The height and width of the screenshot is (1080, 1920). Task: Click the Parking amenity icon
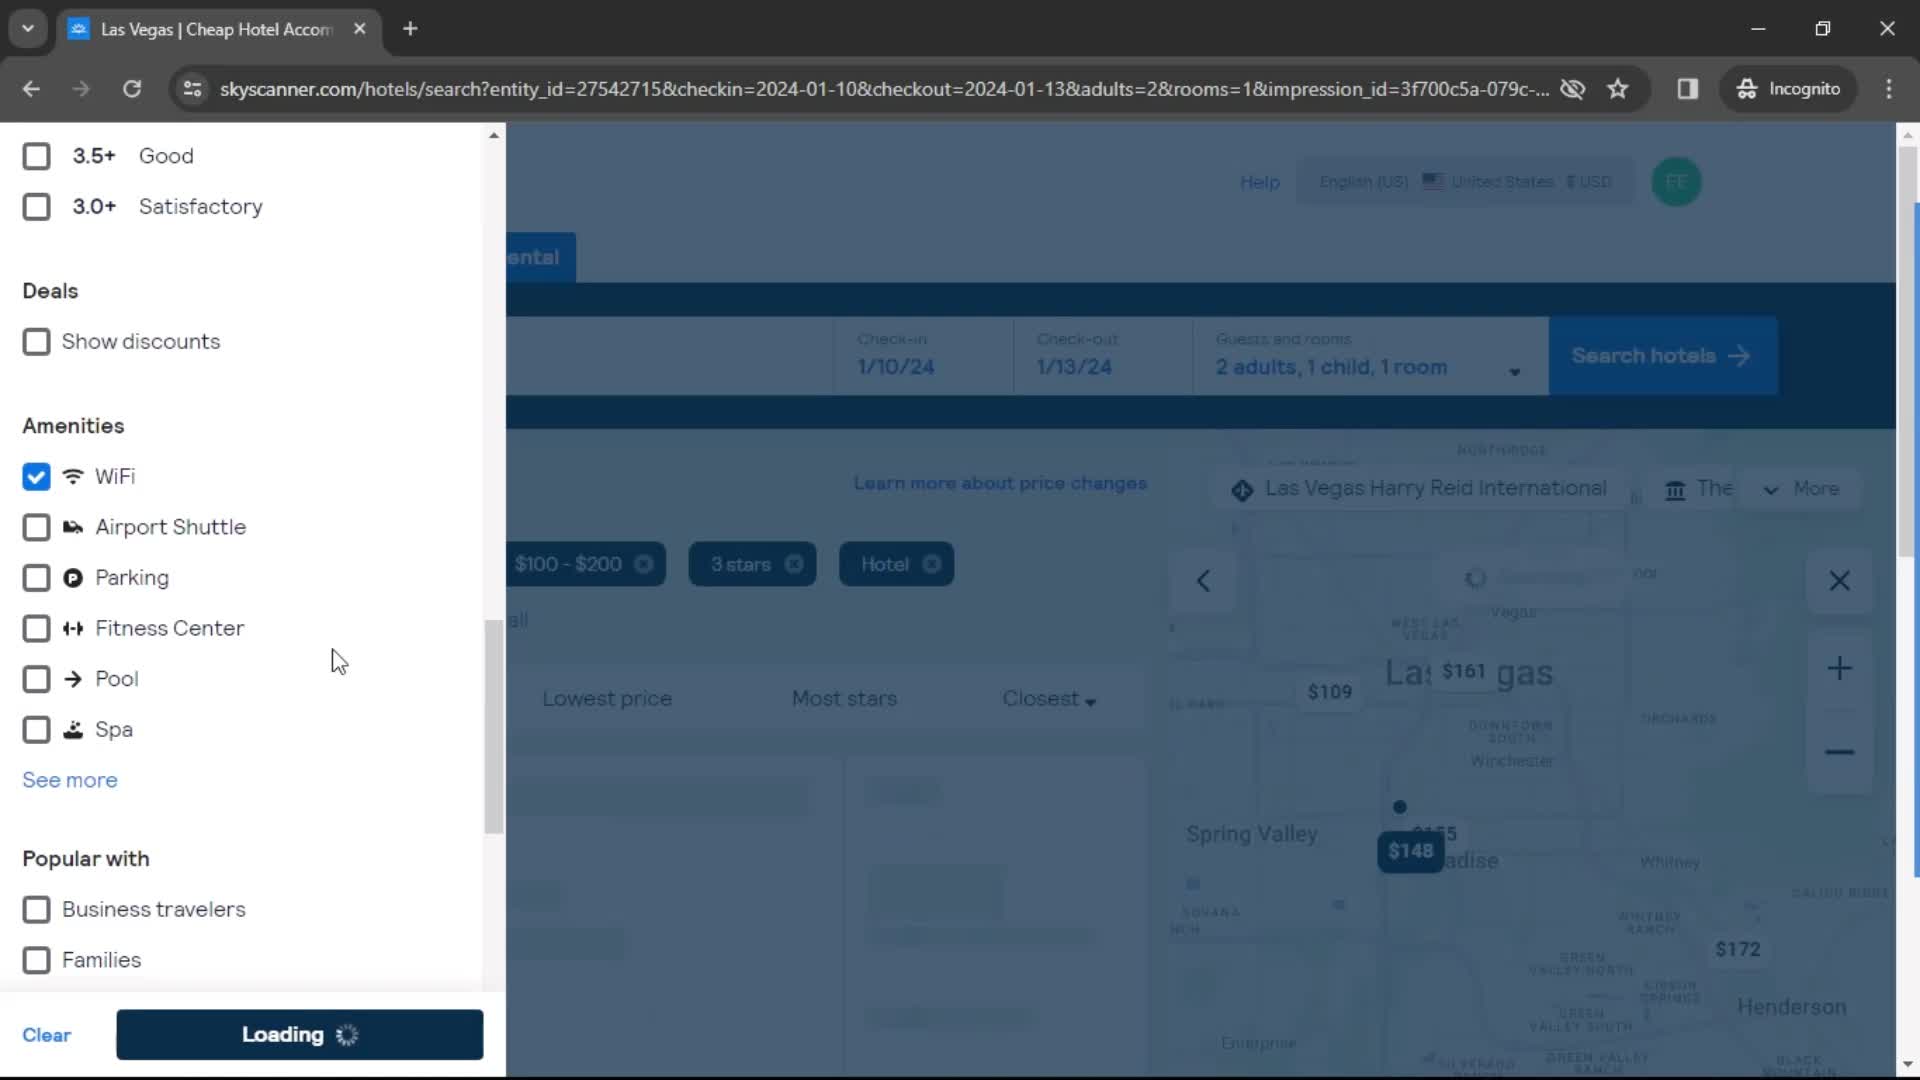73,578
